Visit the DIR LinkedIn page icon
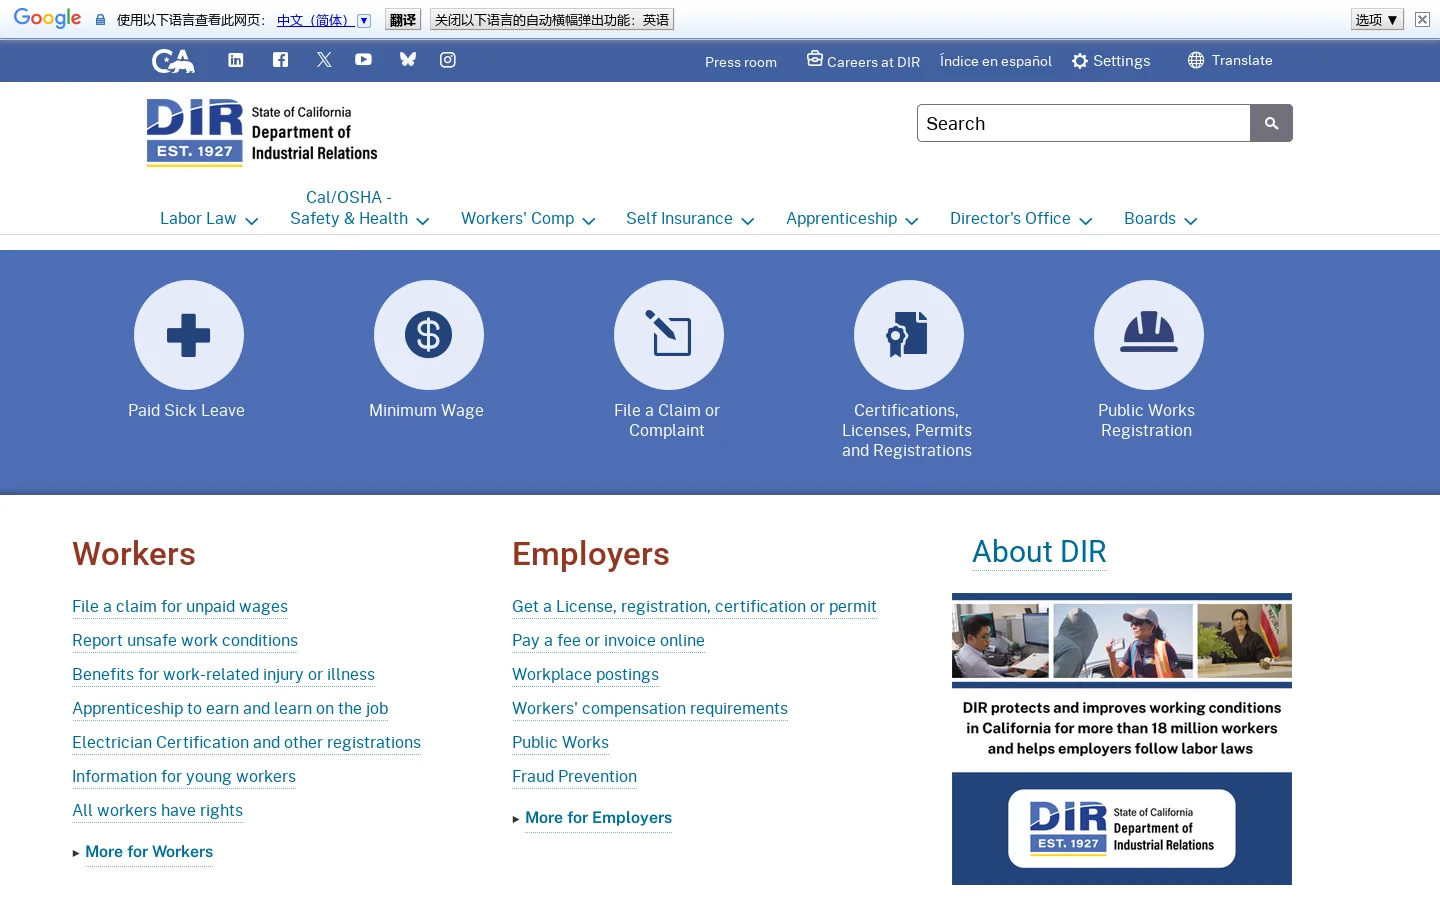Screen dimensions: 1440x900 coord(236,60)
